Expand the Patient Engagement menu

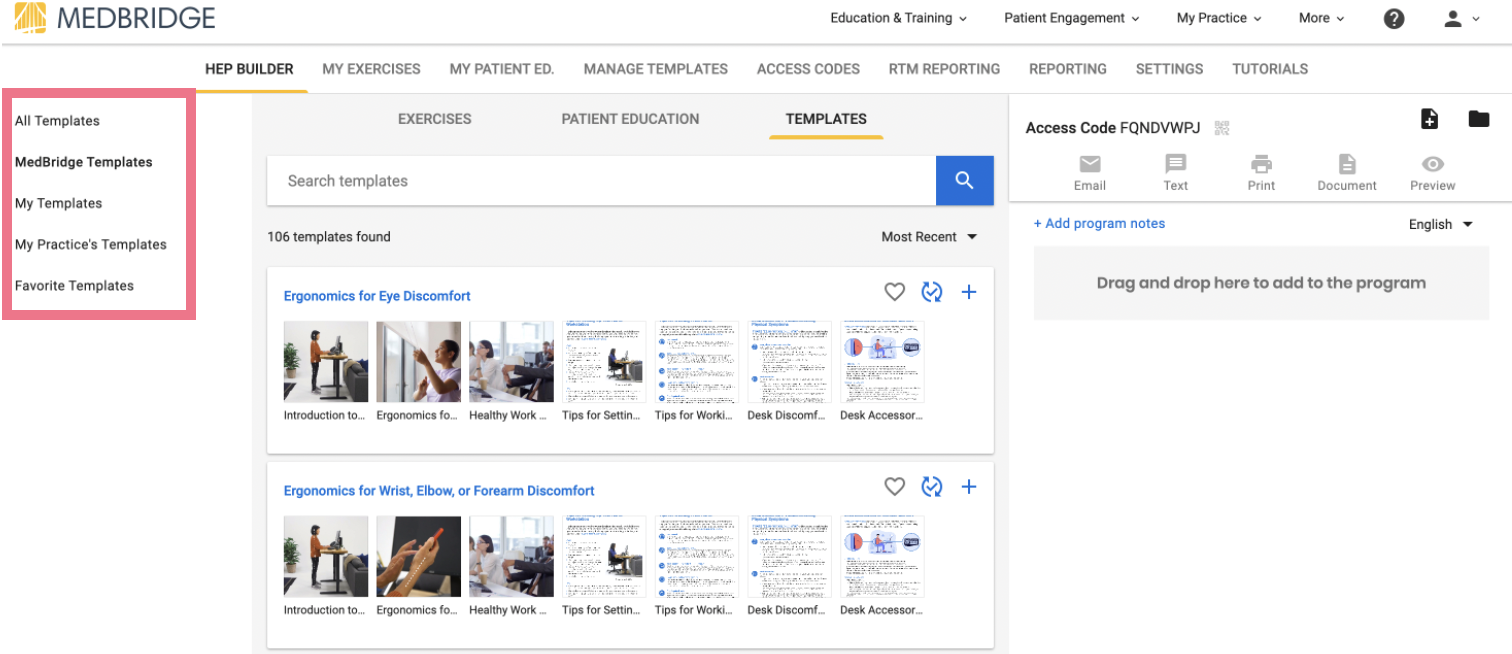click(x=1072, y=18)
